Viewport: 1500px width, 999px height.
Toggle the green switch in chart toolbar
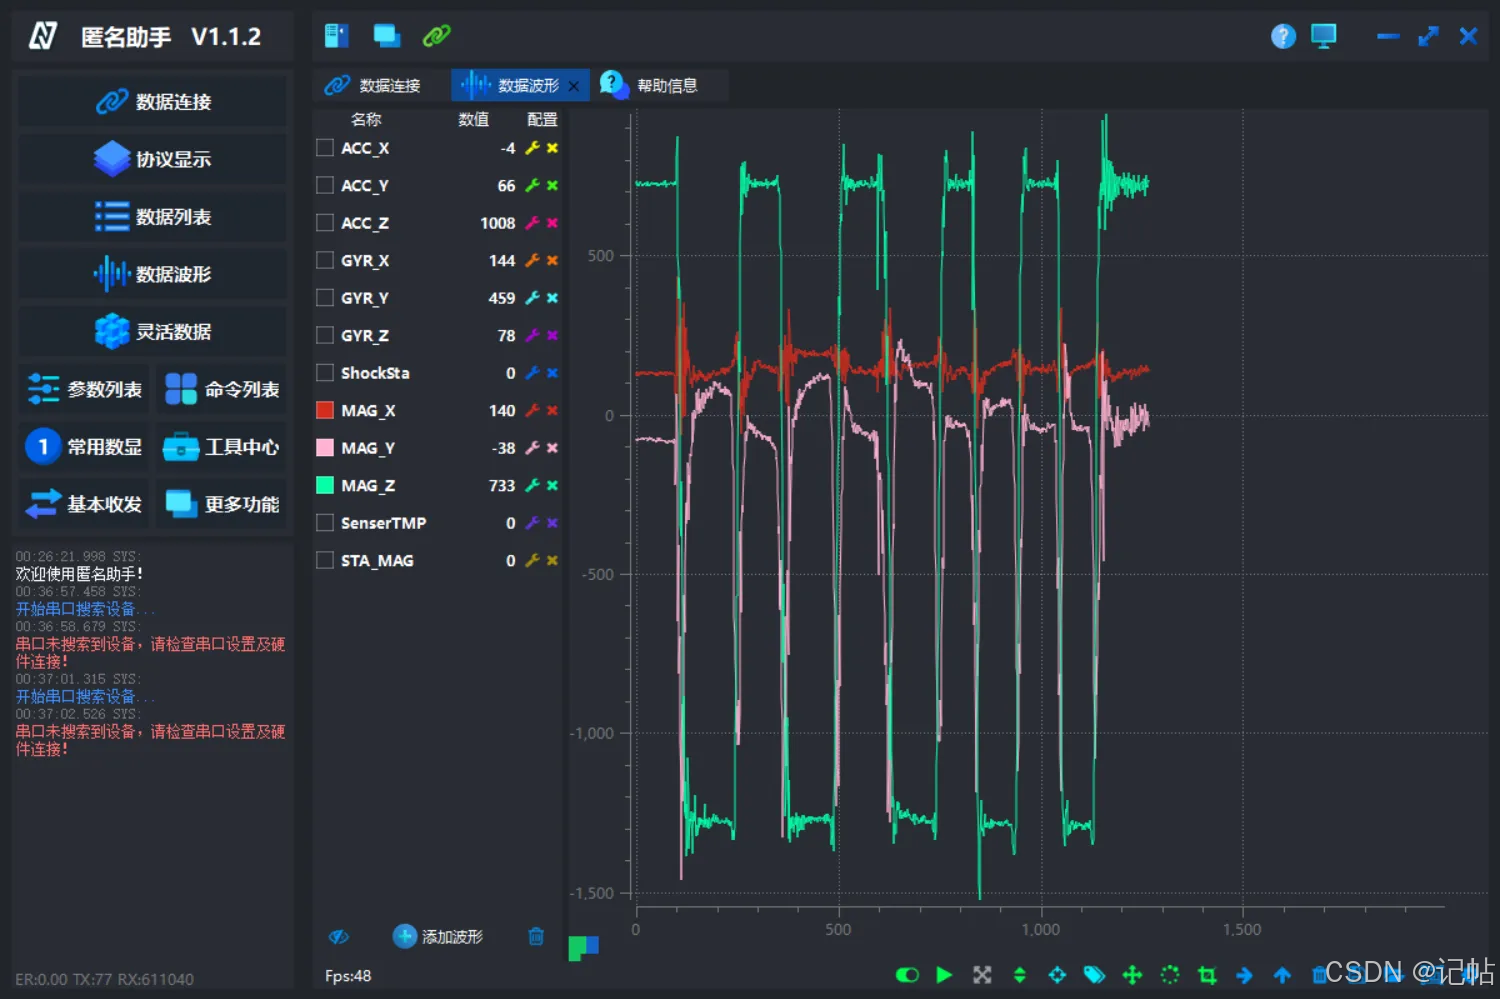[x=907, y=974]
